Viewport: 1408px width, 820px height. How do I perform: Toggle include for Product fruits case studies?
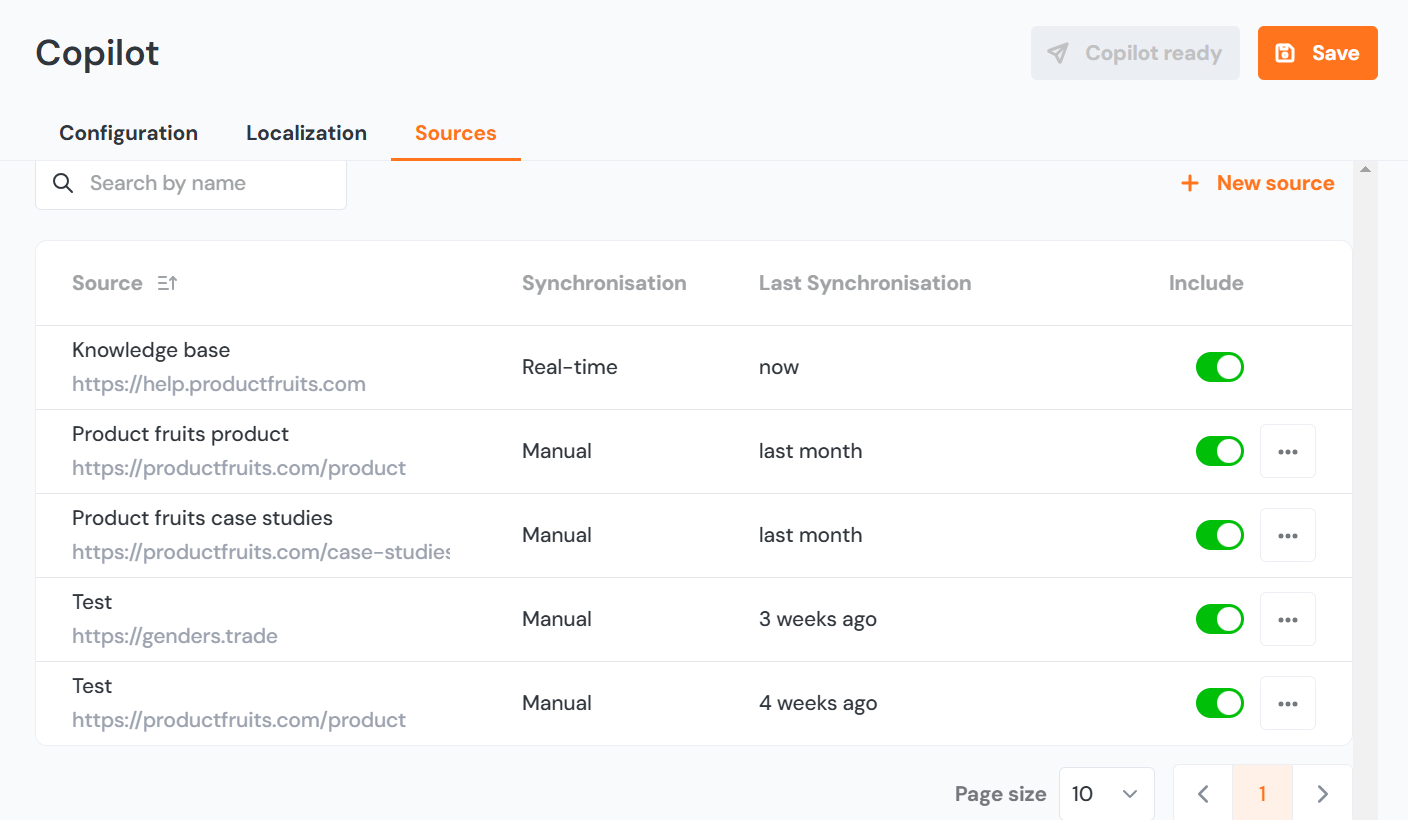(x=1219, y=536)
